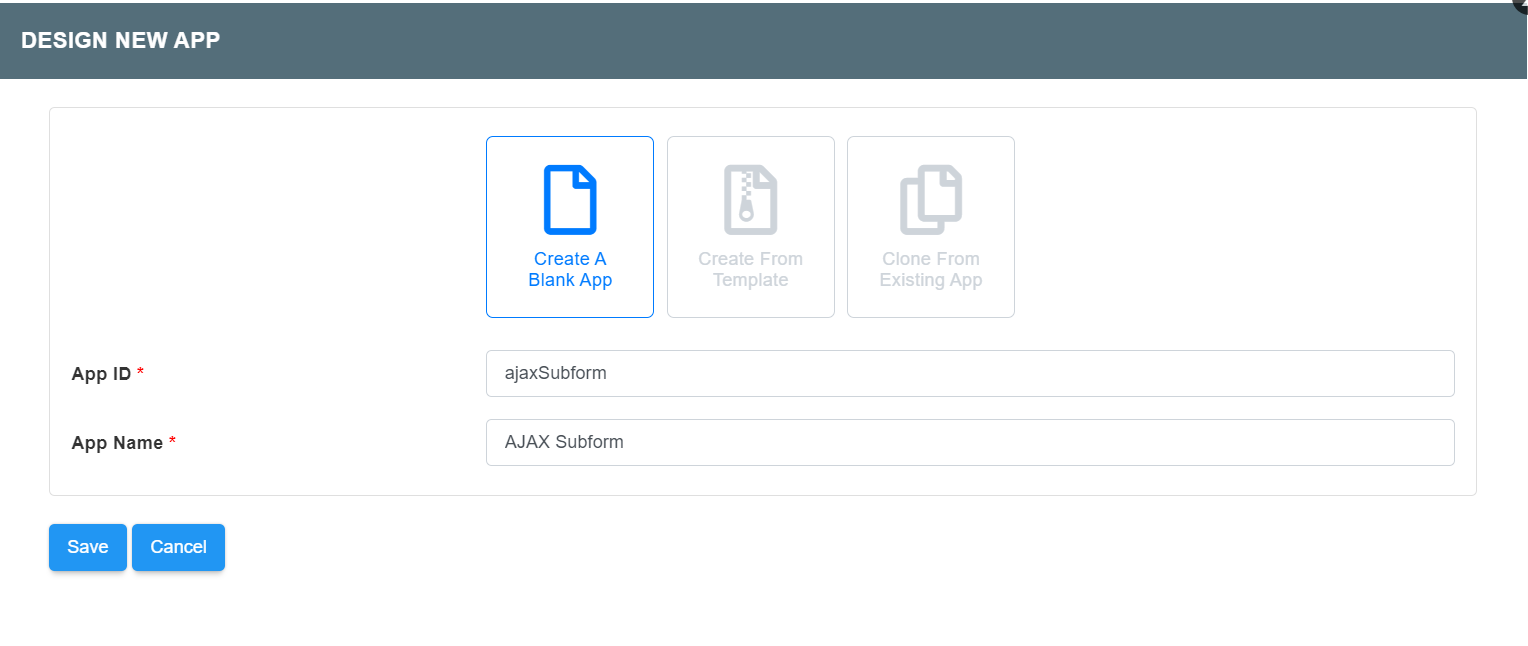The image size is (1528, 646).
Task: Close the dialog via top-right corner button
Action: click(1521, 5)
